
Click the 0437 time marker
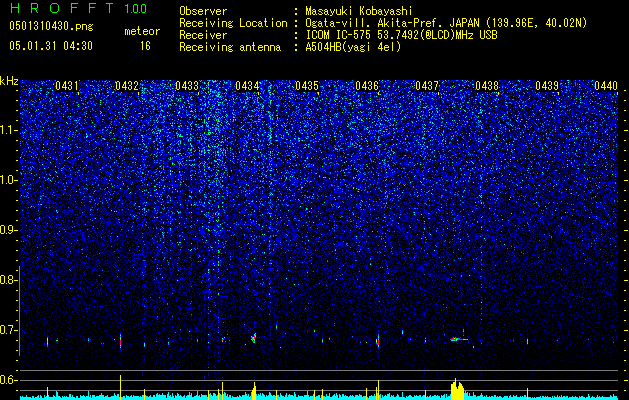coord(427,86)
